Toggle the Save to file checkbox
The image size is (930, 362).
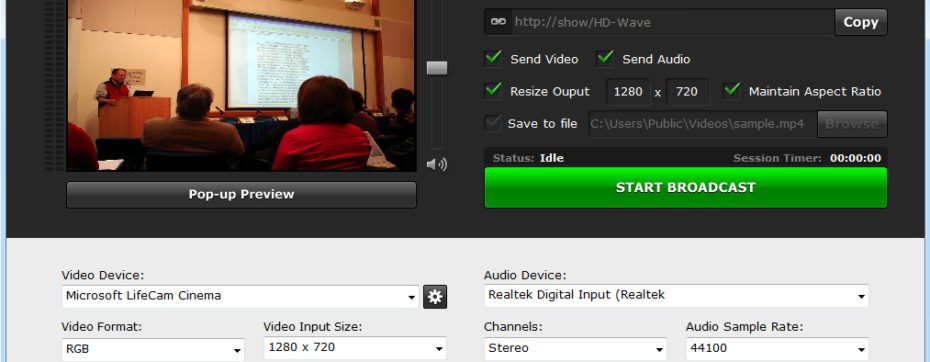(x=493, y=123)
